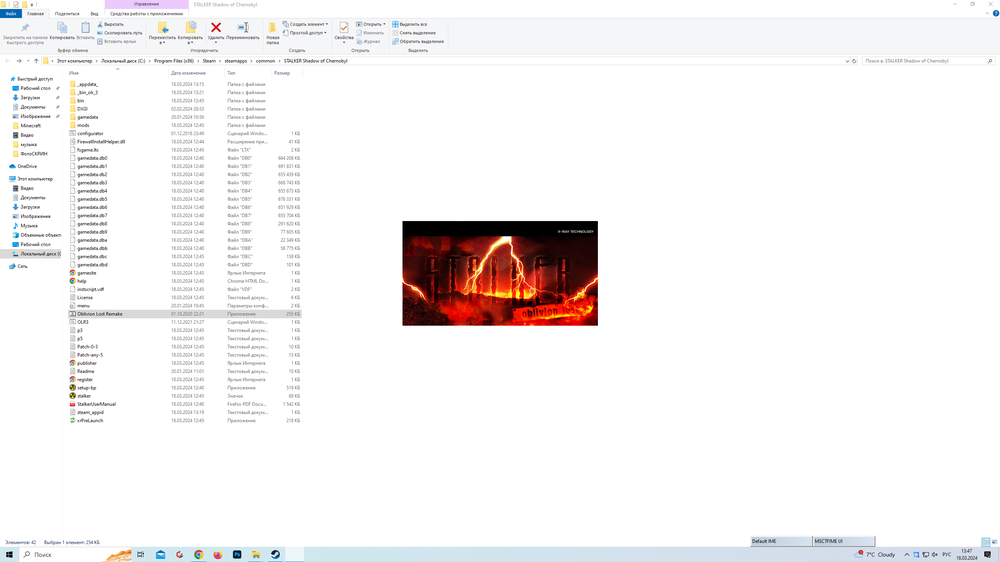
Task: Click the Copy icon in clipboard group
Action: (62, 31)
